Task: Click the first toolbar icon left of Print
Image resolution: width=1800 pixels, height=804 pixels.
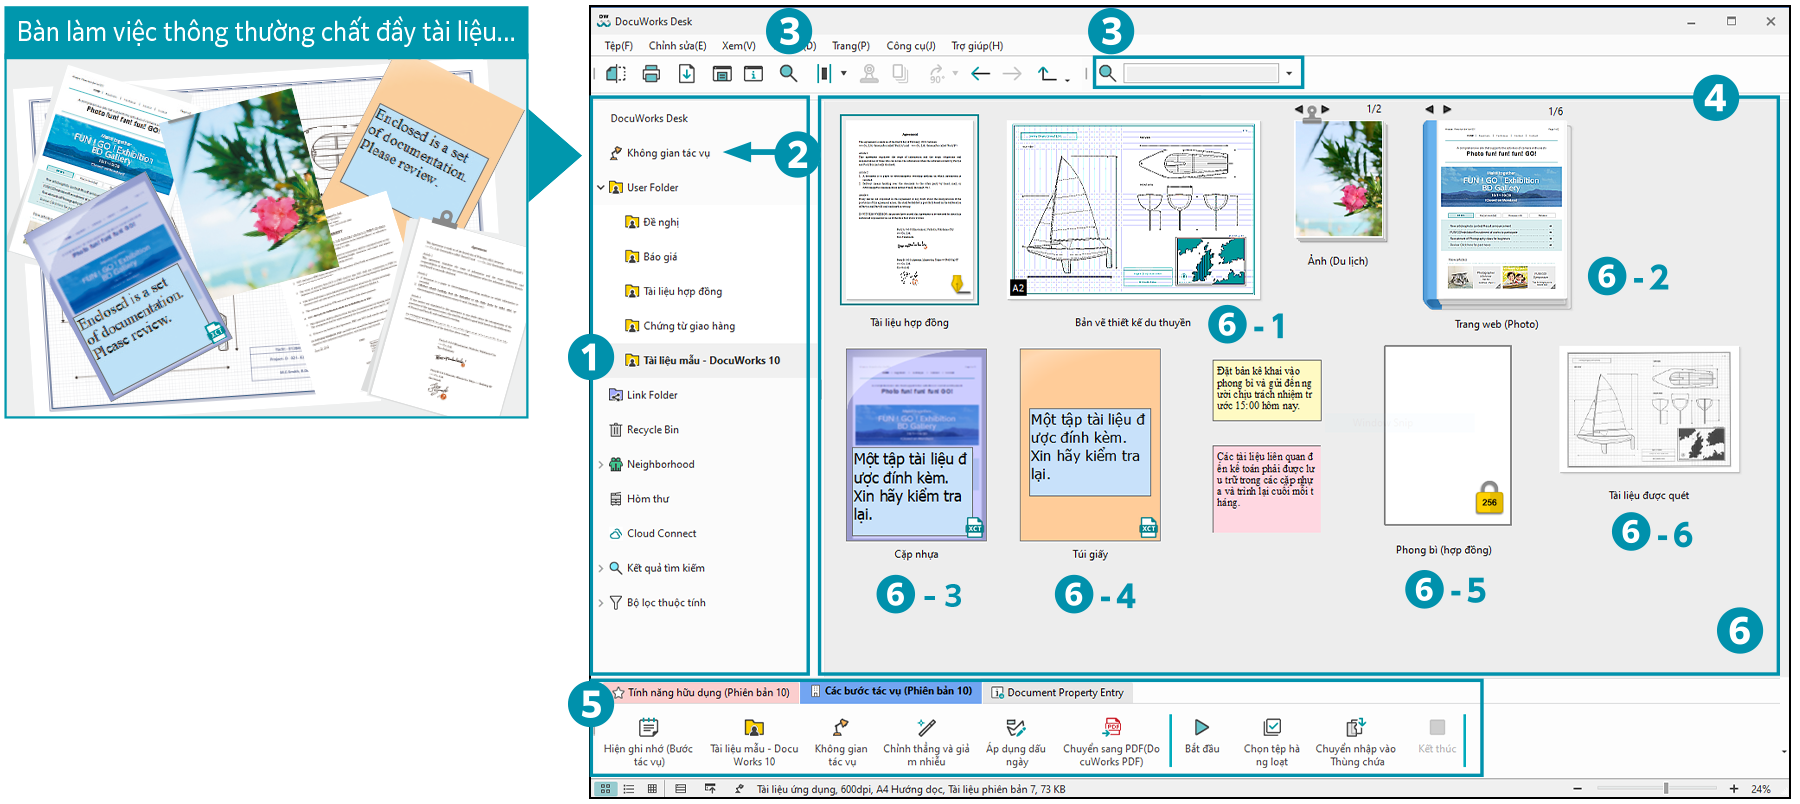Action: tap(616, 73)
